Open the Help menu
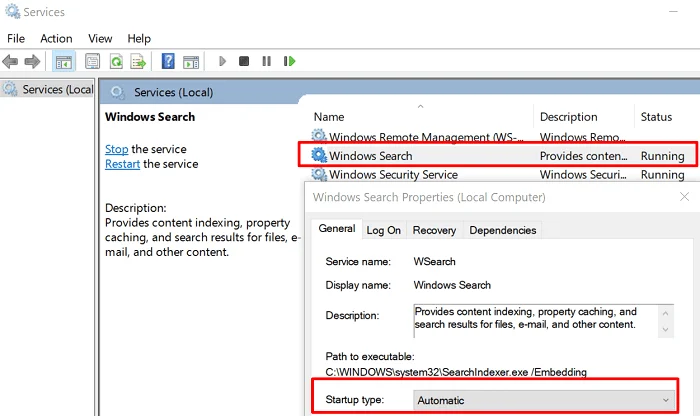Screen dimensions: 700x416 pos(139,38)
